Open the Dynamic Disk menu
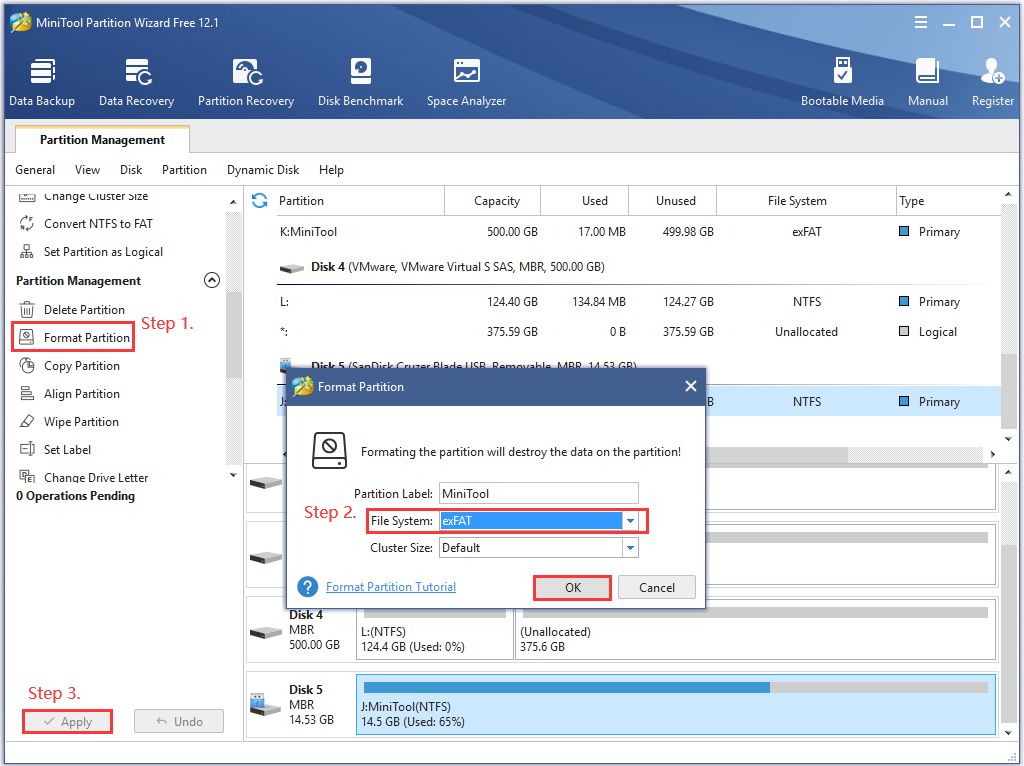 coord(263,170)
